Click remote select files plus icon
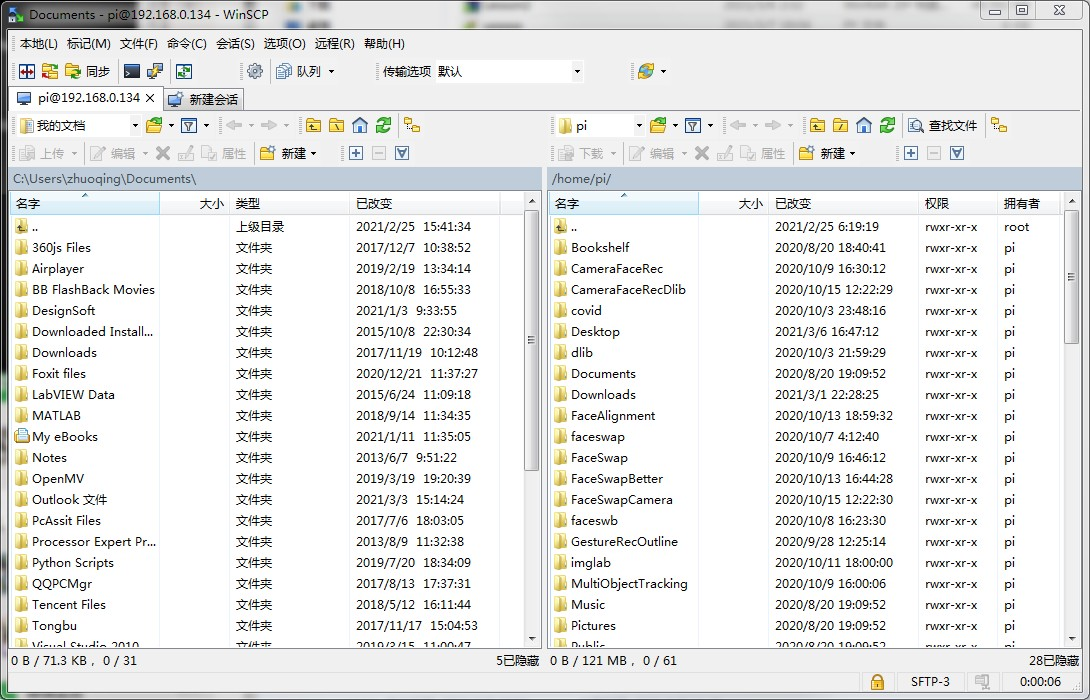1090x700 pixels. 911,154
